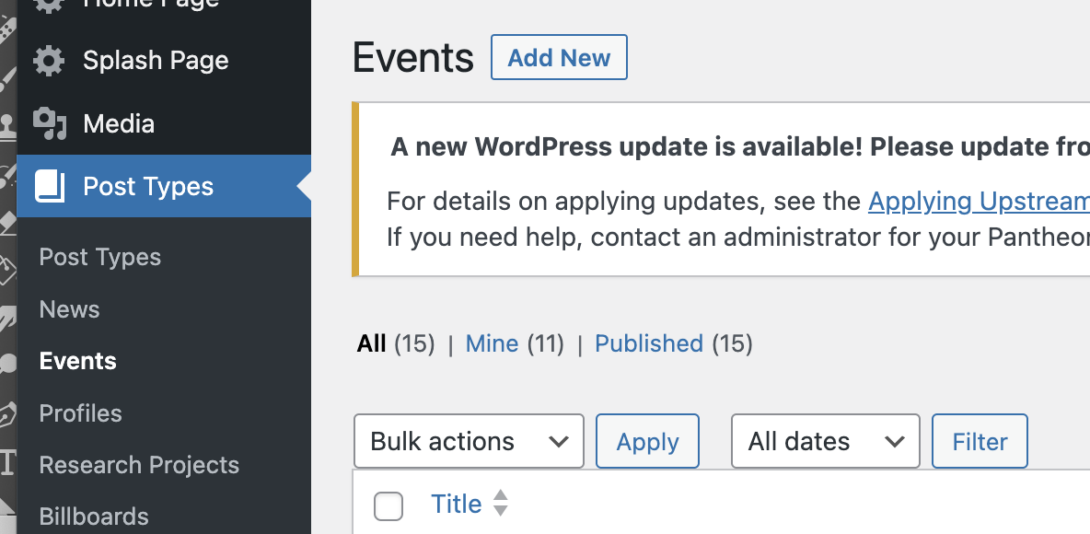Expand the All dates dropdown

point(825,441)
